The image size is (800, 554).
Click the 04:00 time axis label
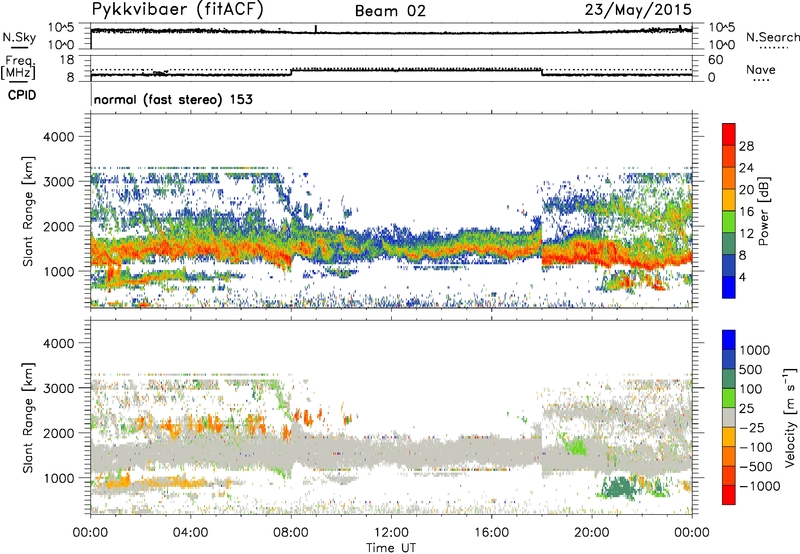pos(190,533)
